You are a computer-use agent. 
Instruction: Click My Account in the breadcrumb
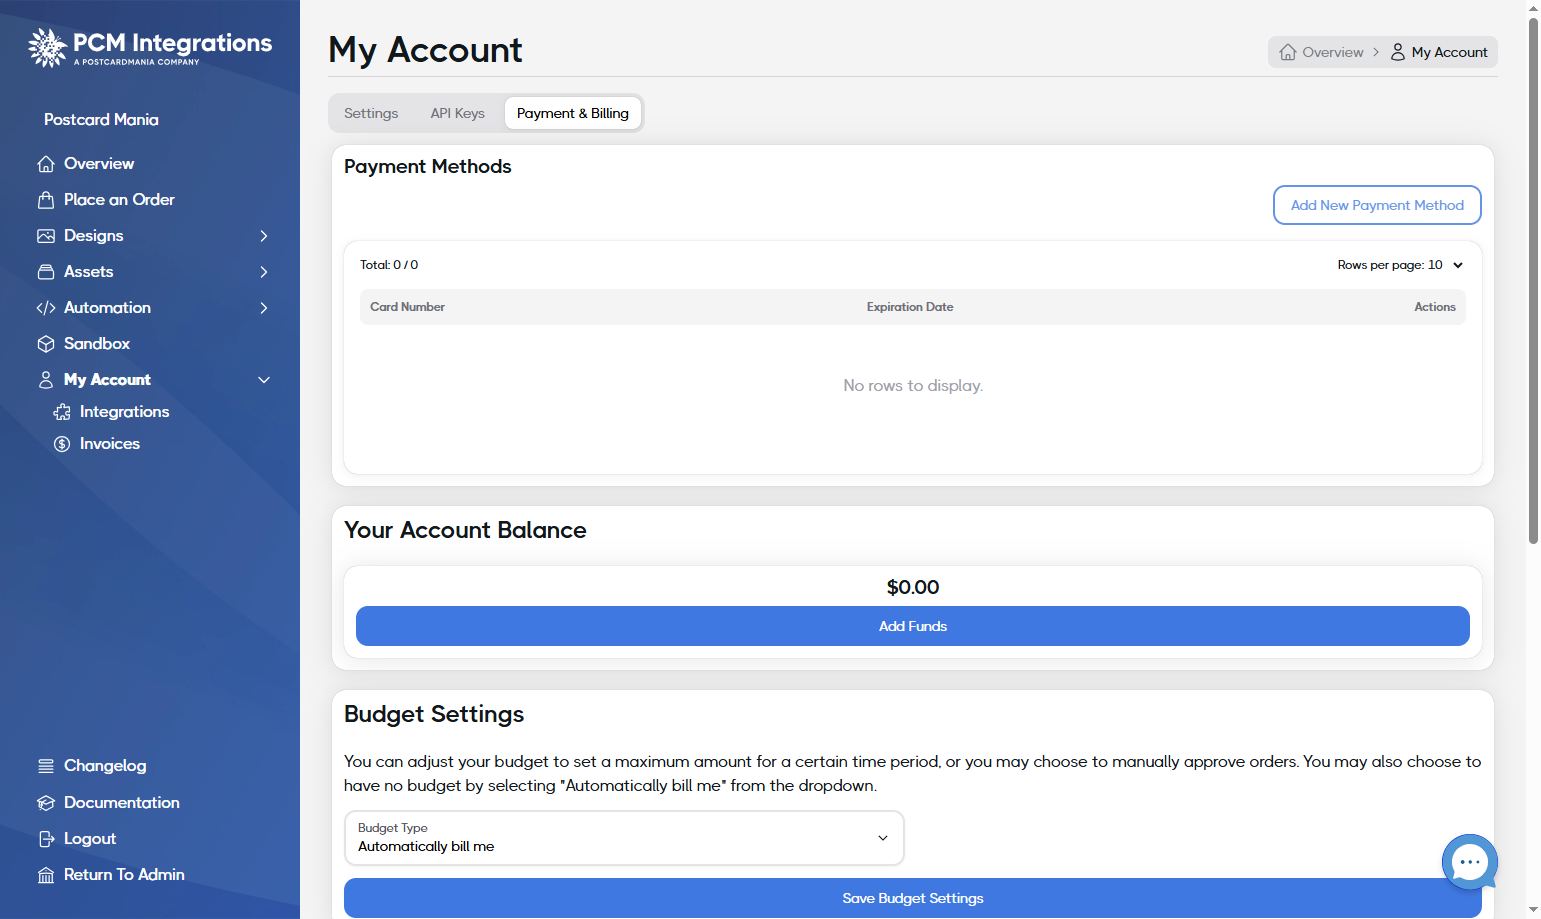coord(1439,52)
